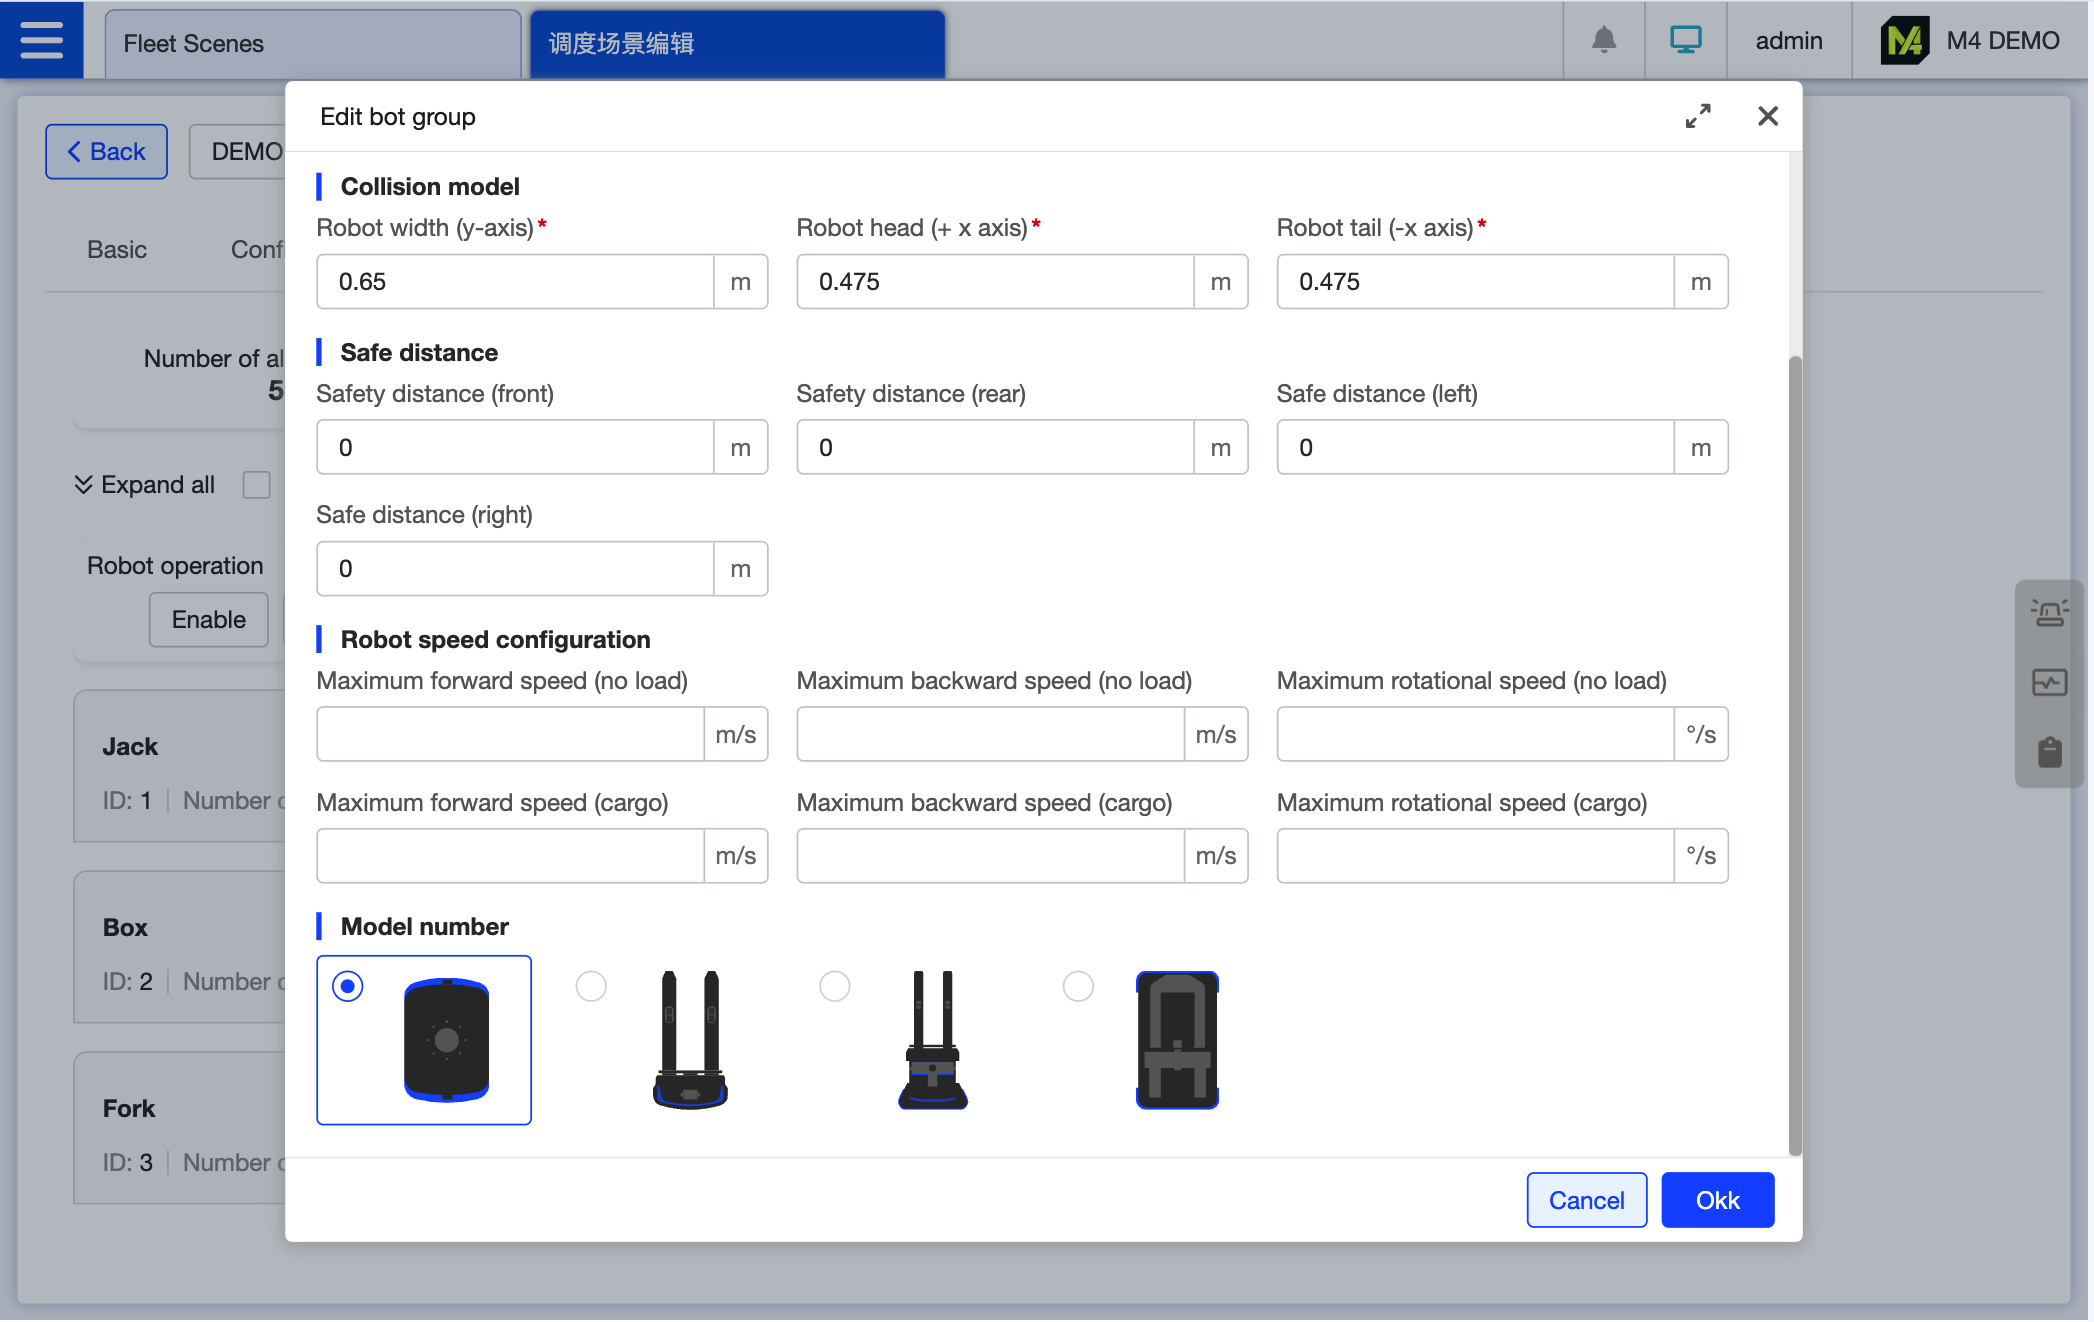
Task: Confirm with the Okk button
Action: click(1717, 1200)
